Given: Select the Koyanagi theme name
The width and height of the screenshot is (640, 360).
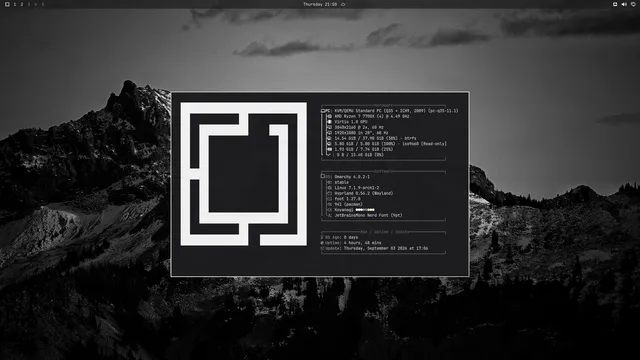Looking at the screenshot, I should (x=344, y=210).
